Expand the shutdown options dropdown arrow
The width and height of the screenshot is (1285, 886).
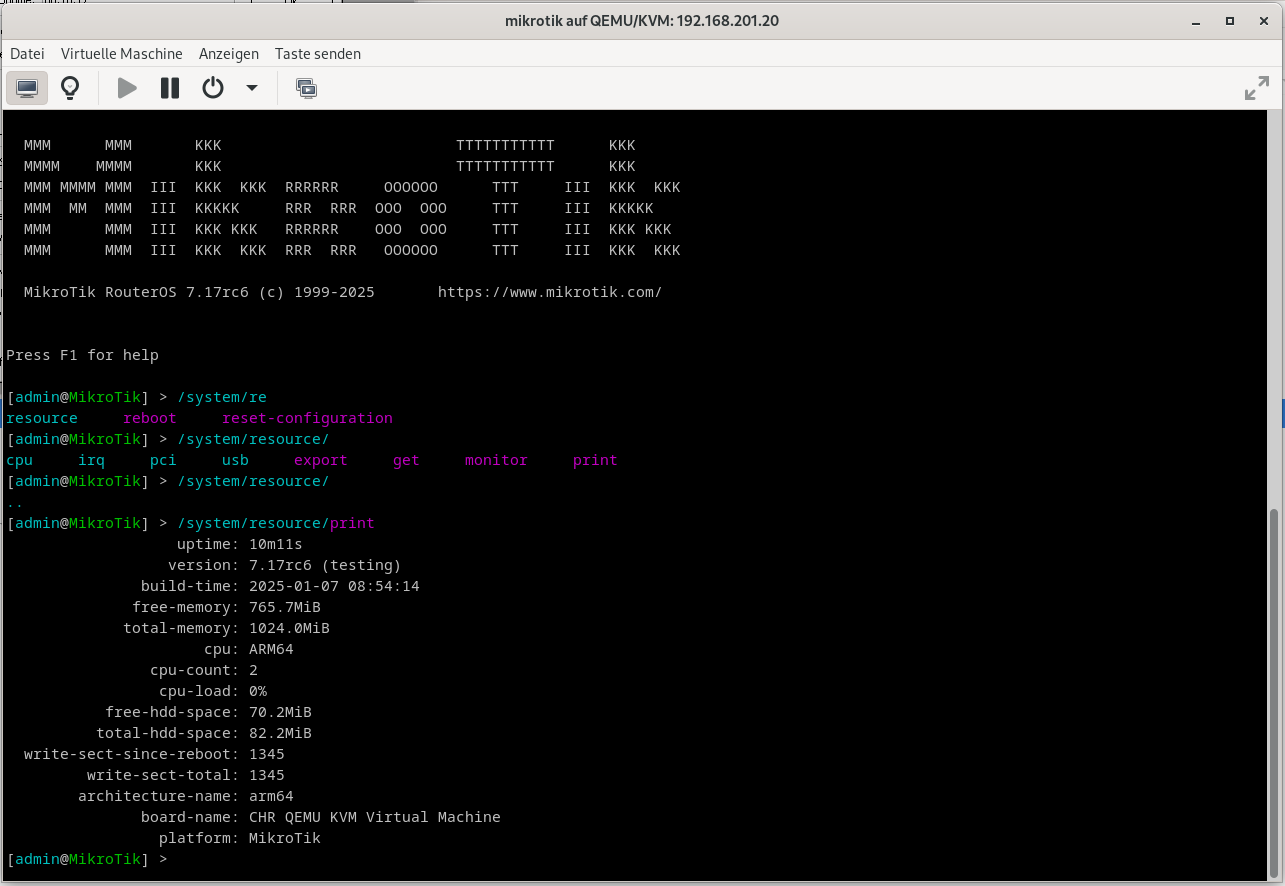[x=252, y=88]
